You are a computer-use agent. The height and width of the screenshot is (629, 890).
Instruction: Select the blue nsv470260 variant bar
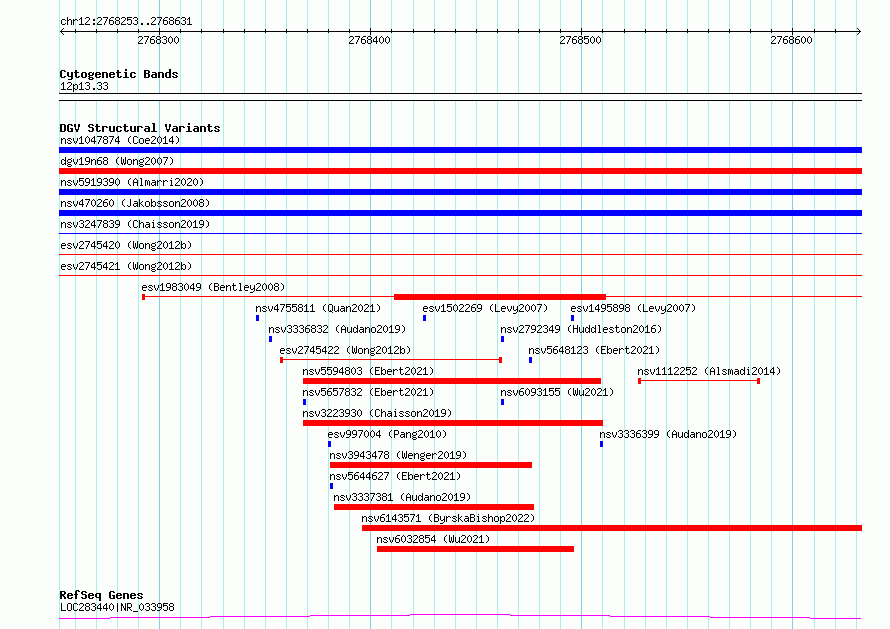[x=460, y=213]
